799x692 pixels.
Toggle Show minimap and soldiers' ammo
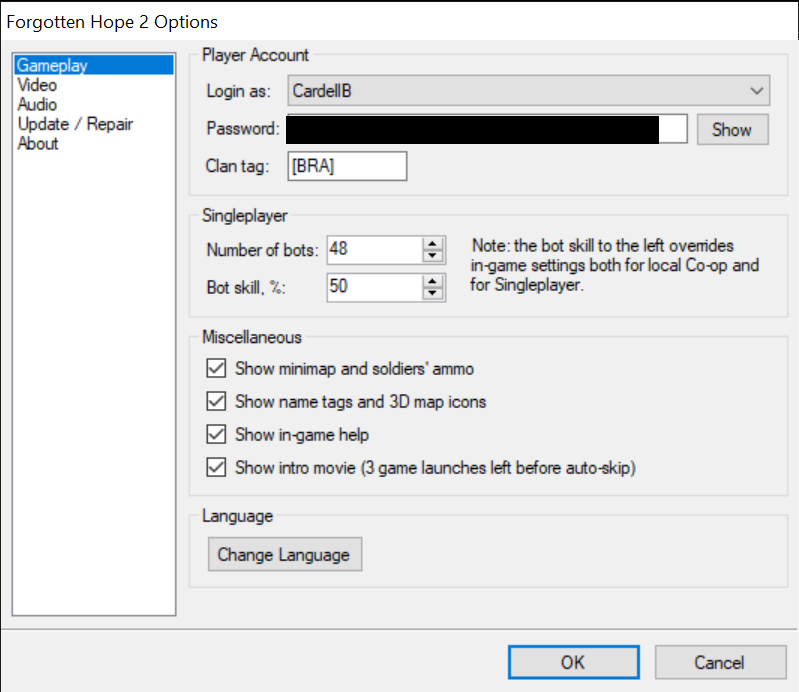click(x=215, y=368)
